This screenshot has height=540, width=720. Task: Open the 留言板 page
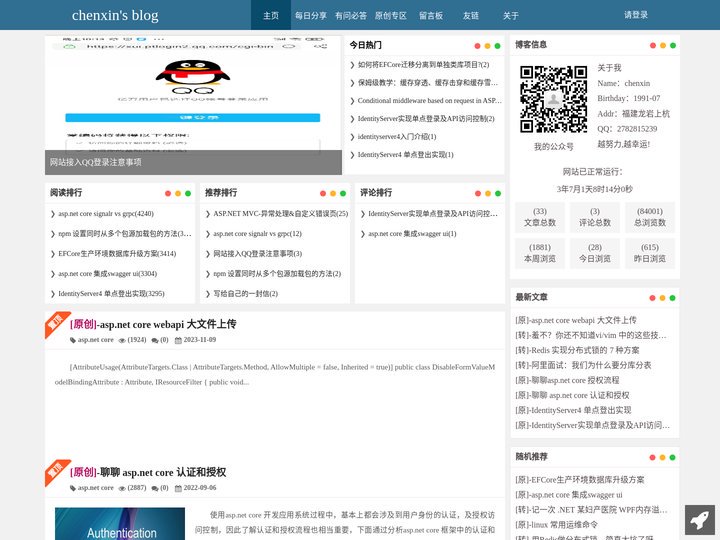(x=431, y=15)
